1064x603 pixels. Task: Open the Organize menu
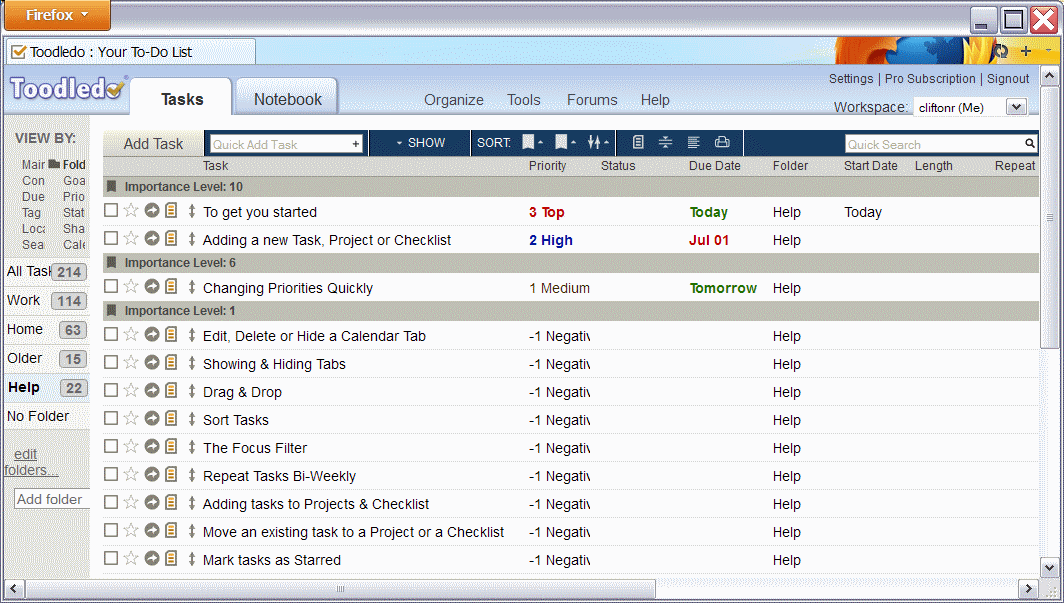(x=453, y=100)
